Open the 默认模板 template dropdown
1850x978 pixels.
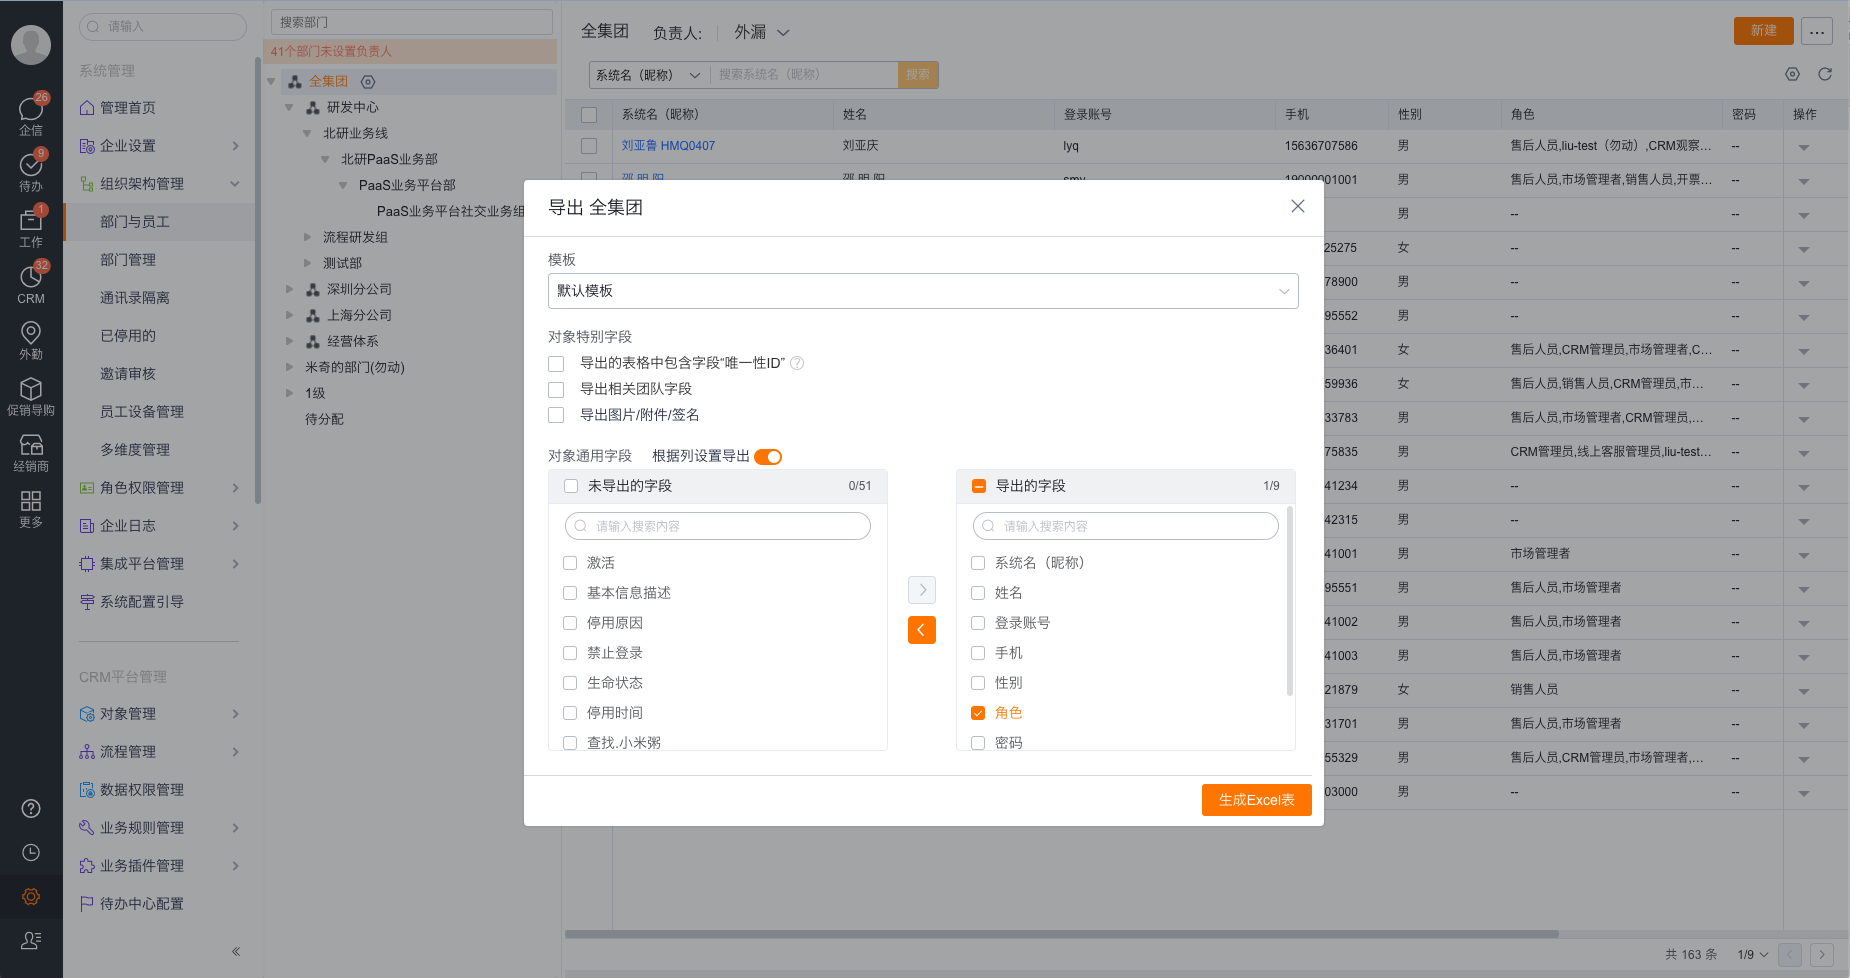[920, 291]
